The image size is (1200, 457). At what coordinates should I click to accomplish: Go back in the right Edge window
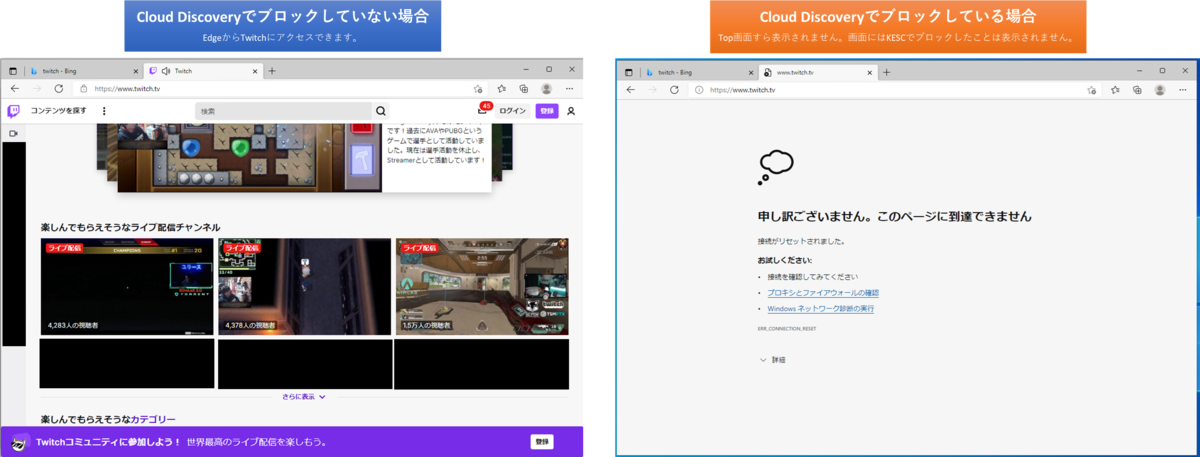point(630,90)
